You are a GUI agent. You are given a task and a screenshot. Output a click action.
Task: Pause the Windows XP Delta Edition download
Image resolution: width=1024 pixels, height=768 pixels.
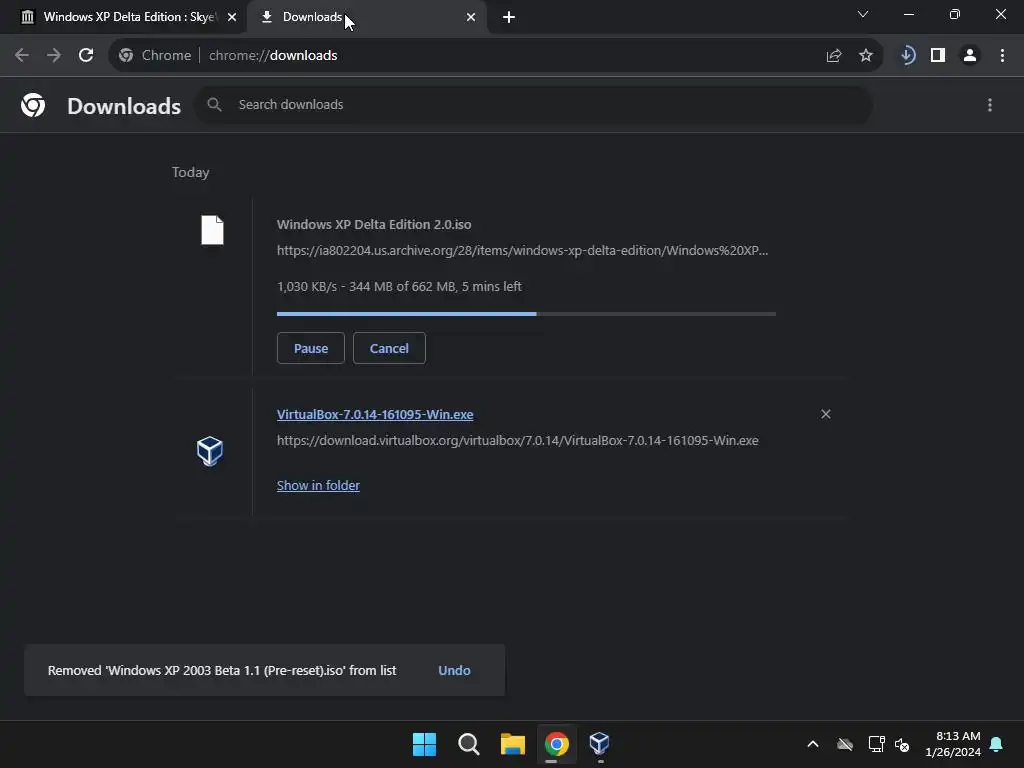point(311,348)
